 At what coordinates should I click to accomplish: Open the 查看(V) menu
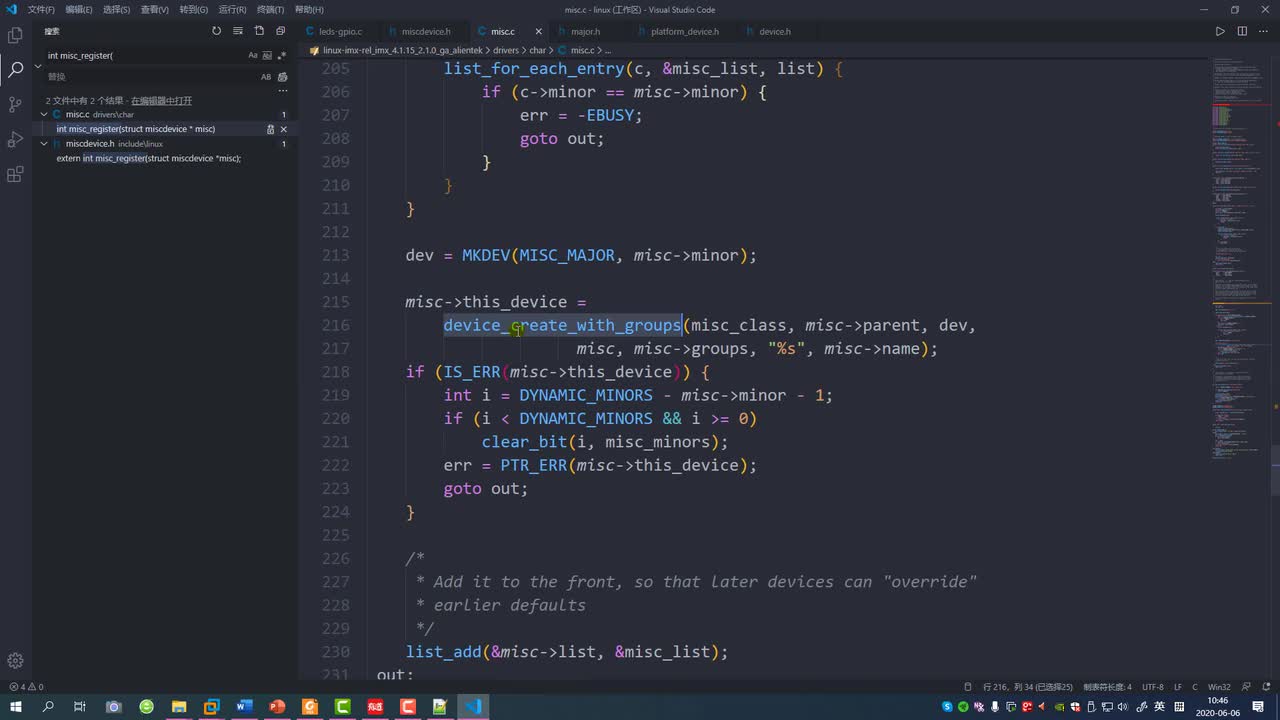point(154,10)
